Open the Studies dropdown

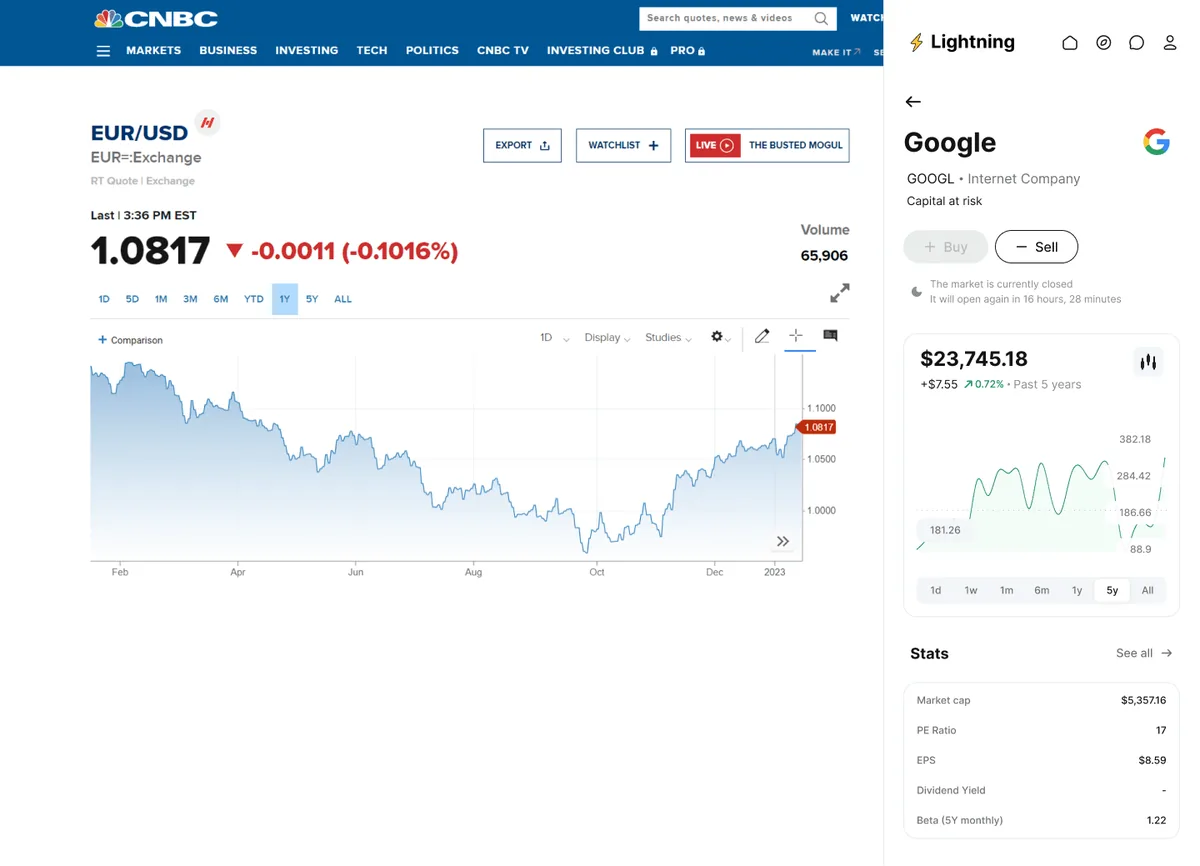[669, 338]
